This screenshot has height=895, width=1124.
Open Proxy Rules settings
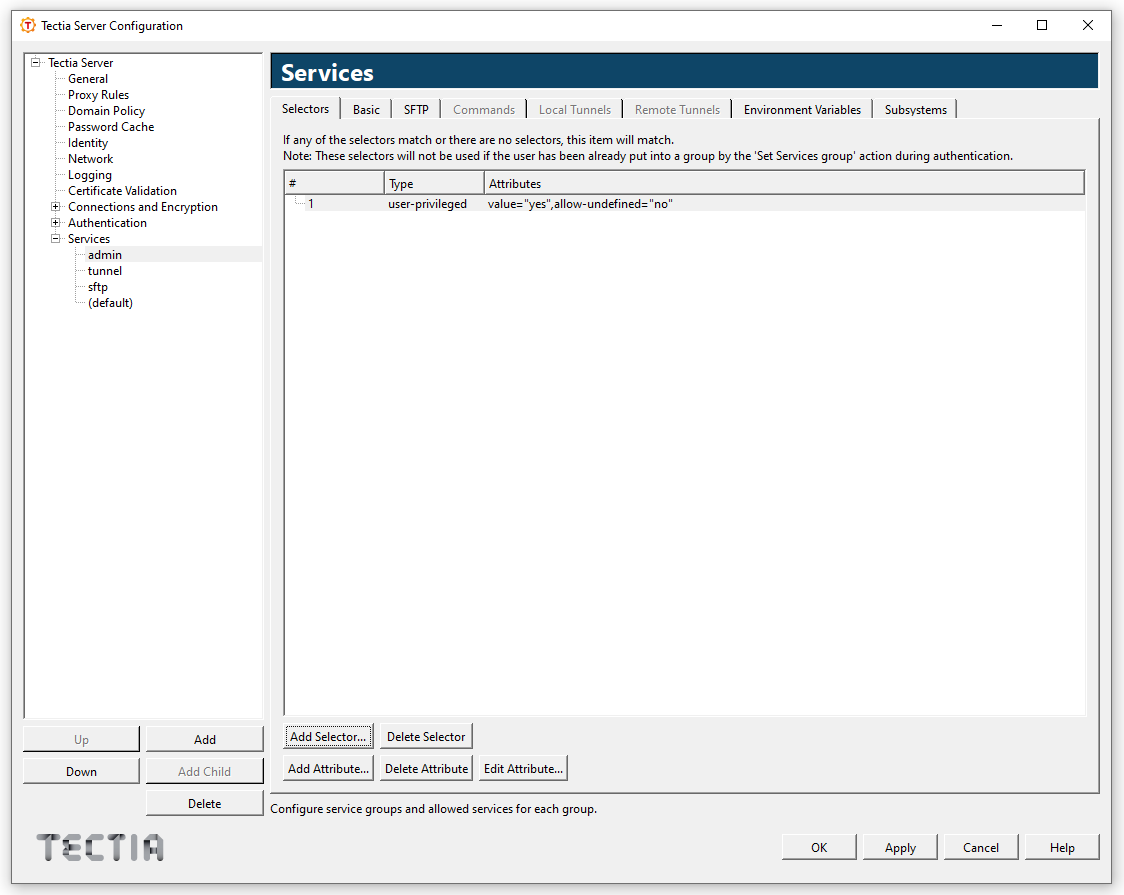click(x=98, y=95)
